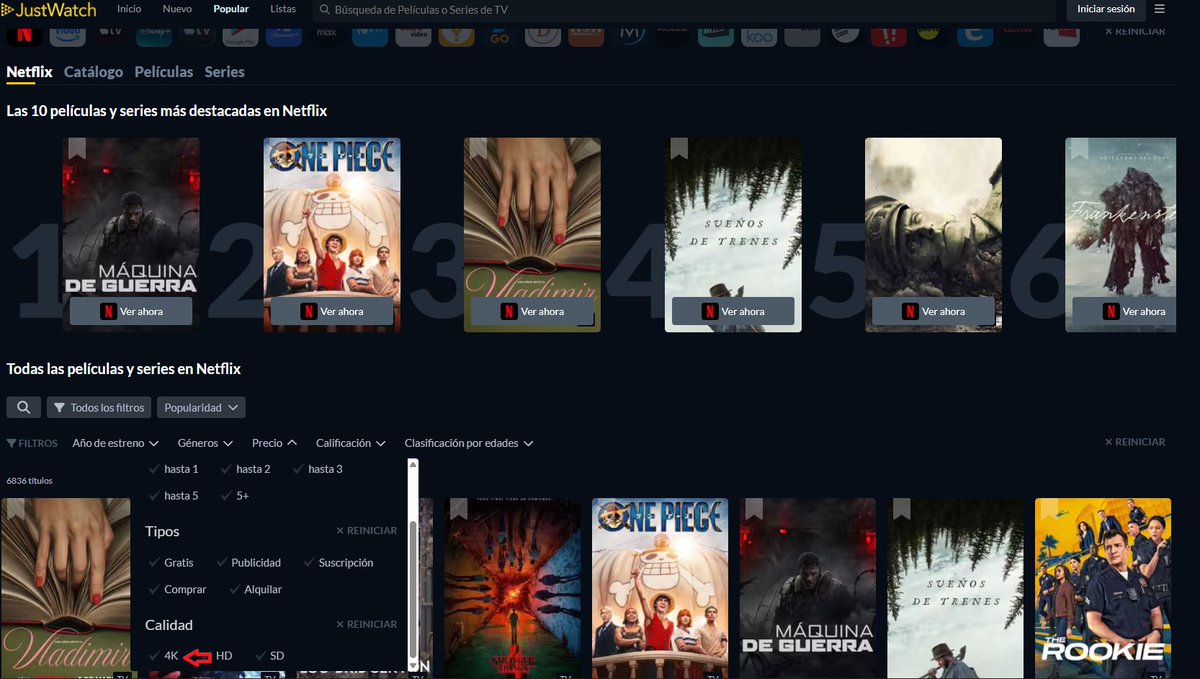Viewport: 1200px width, 679px height.
Task: Go to the Nuevo nav item
Action: (x=177, y=9)
